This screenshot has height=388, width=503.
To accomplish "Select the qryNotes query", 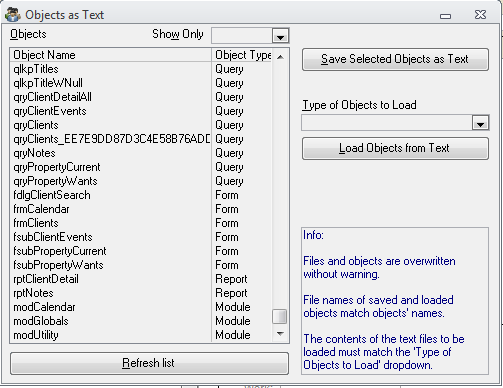I will tap(142, 153).
